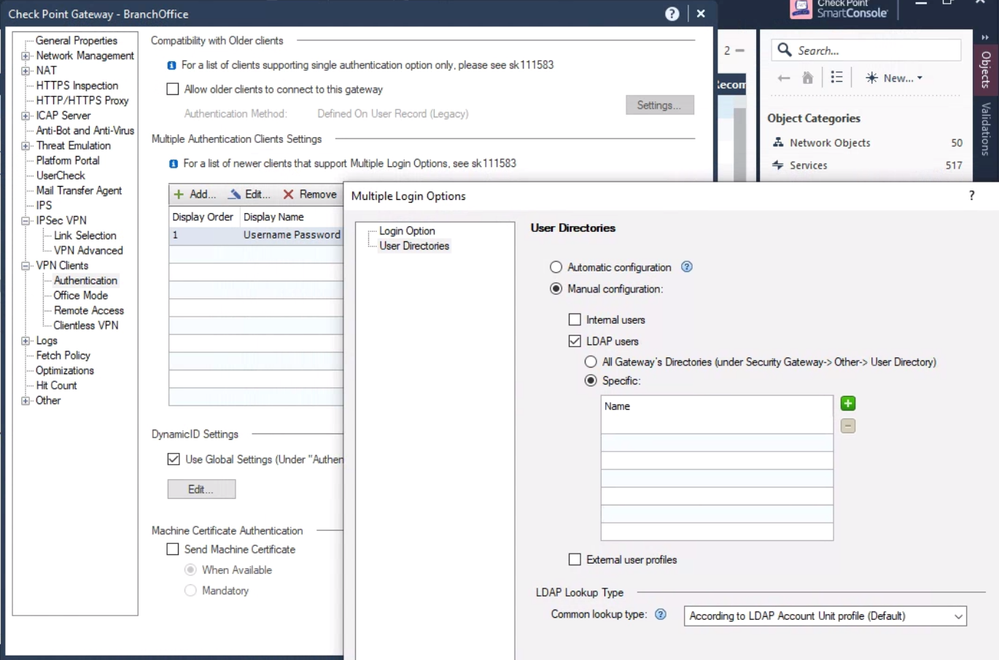Select Manual configuration radio
Image resolution: width=999 pixels, height=660 pixels.
(556, 289)
